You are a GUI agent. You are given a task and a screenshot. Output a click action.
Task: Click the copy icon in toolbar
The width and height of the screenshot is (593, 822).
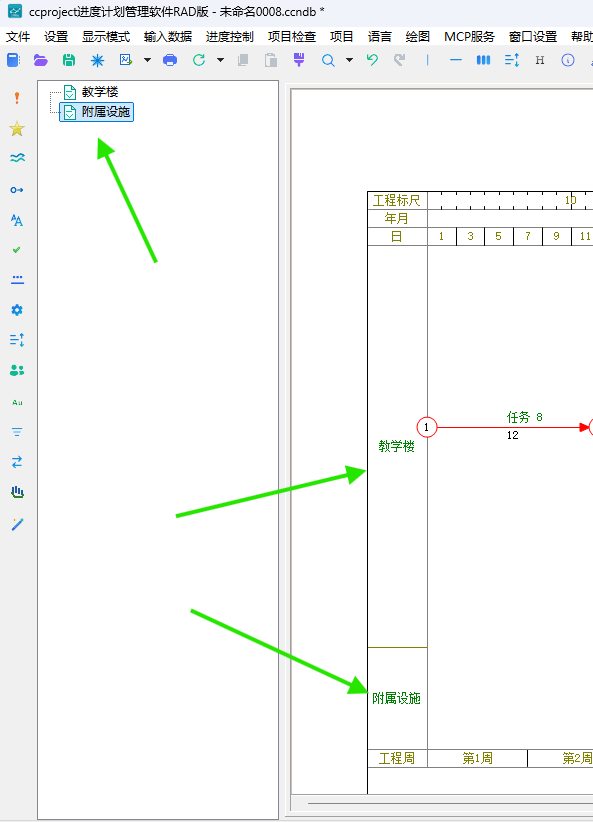click(x=243, y=60)
